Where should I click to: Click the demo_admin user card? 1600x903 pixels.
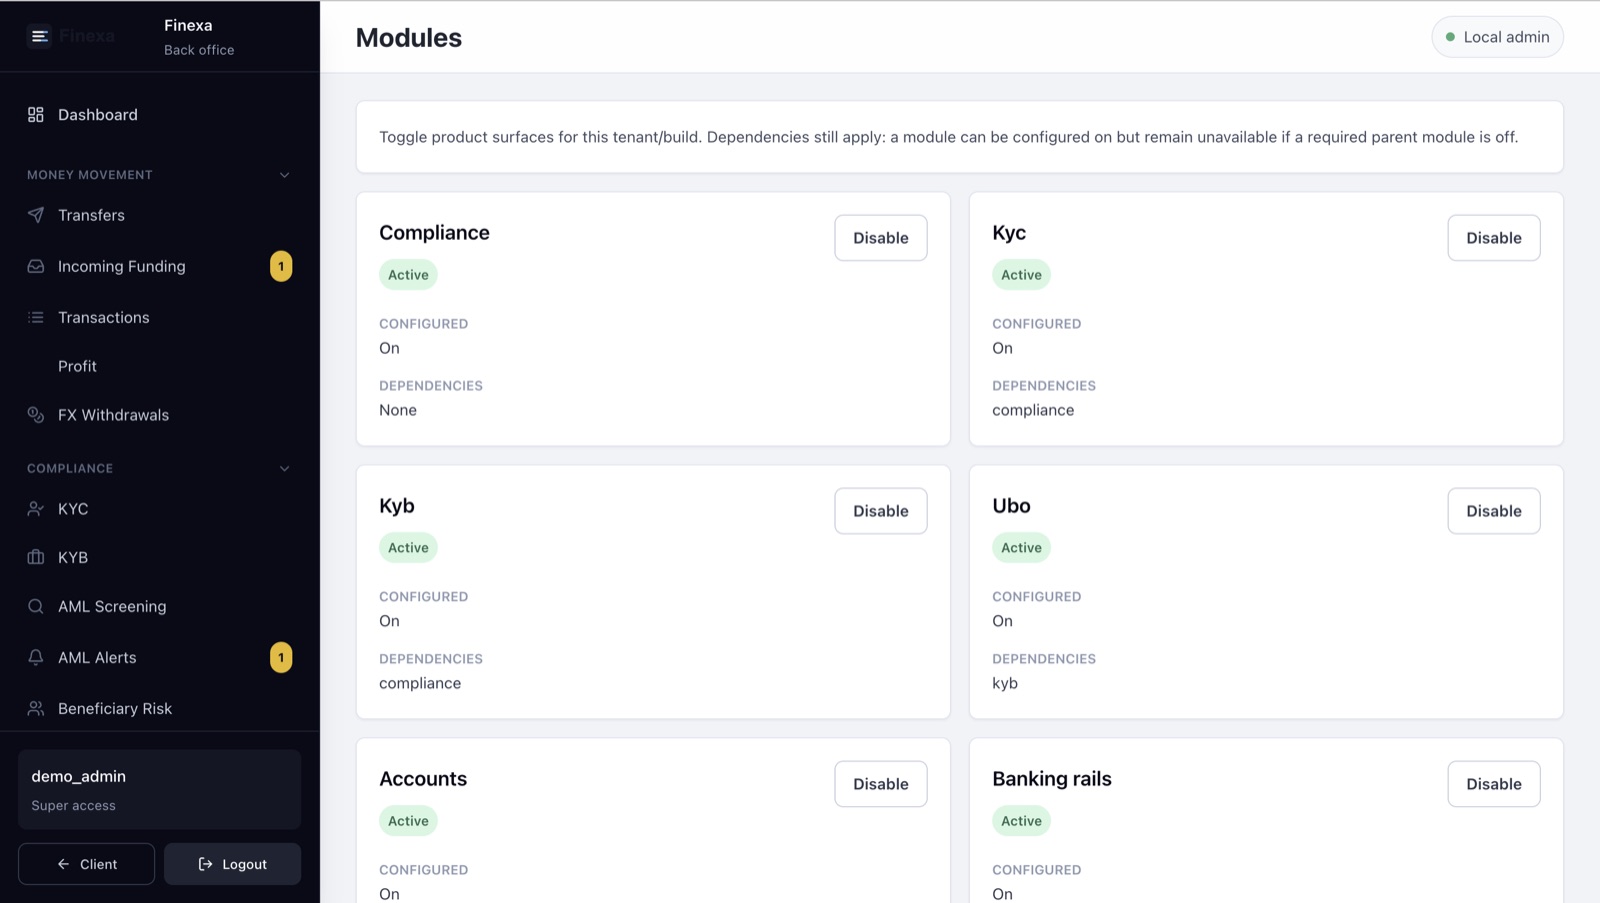tap(160, 790)
